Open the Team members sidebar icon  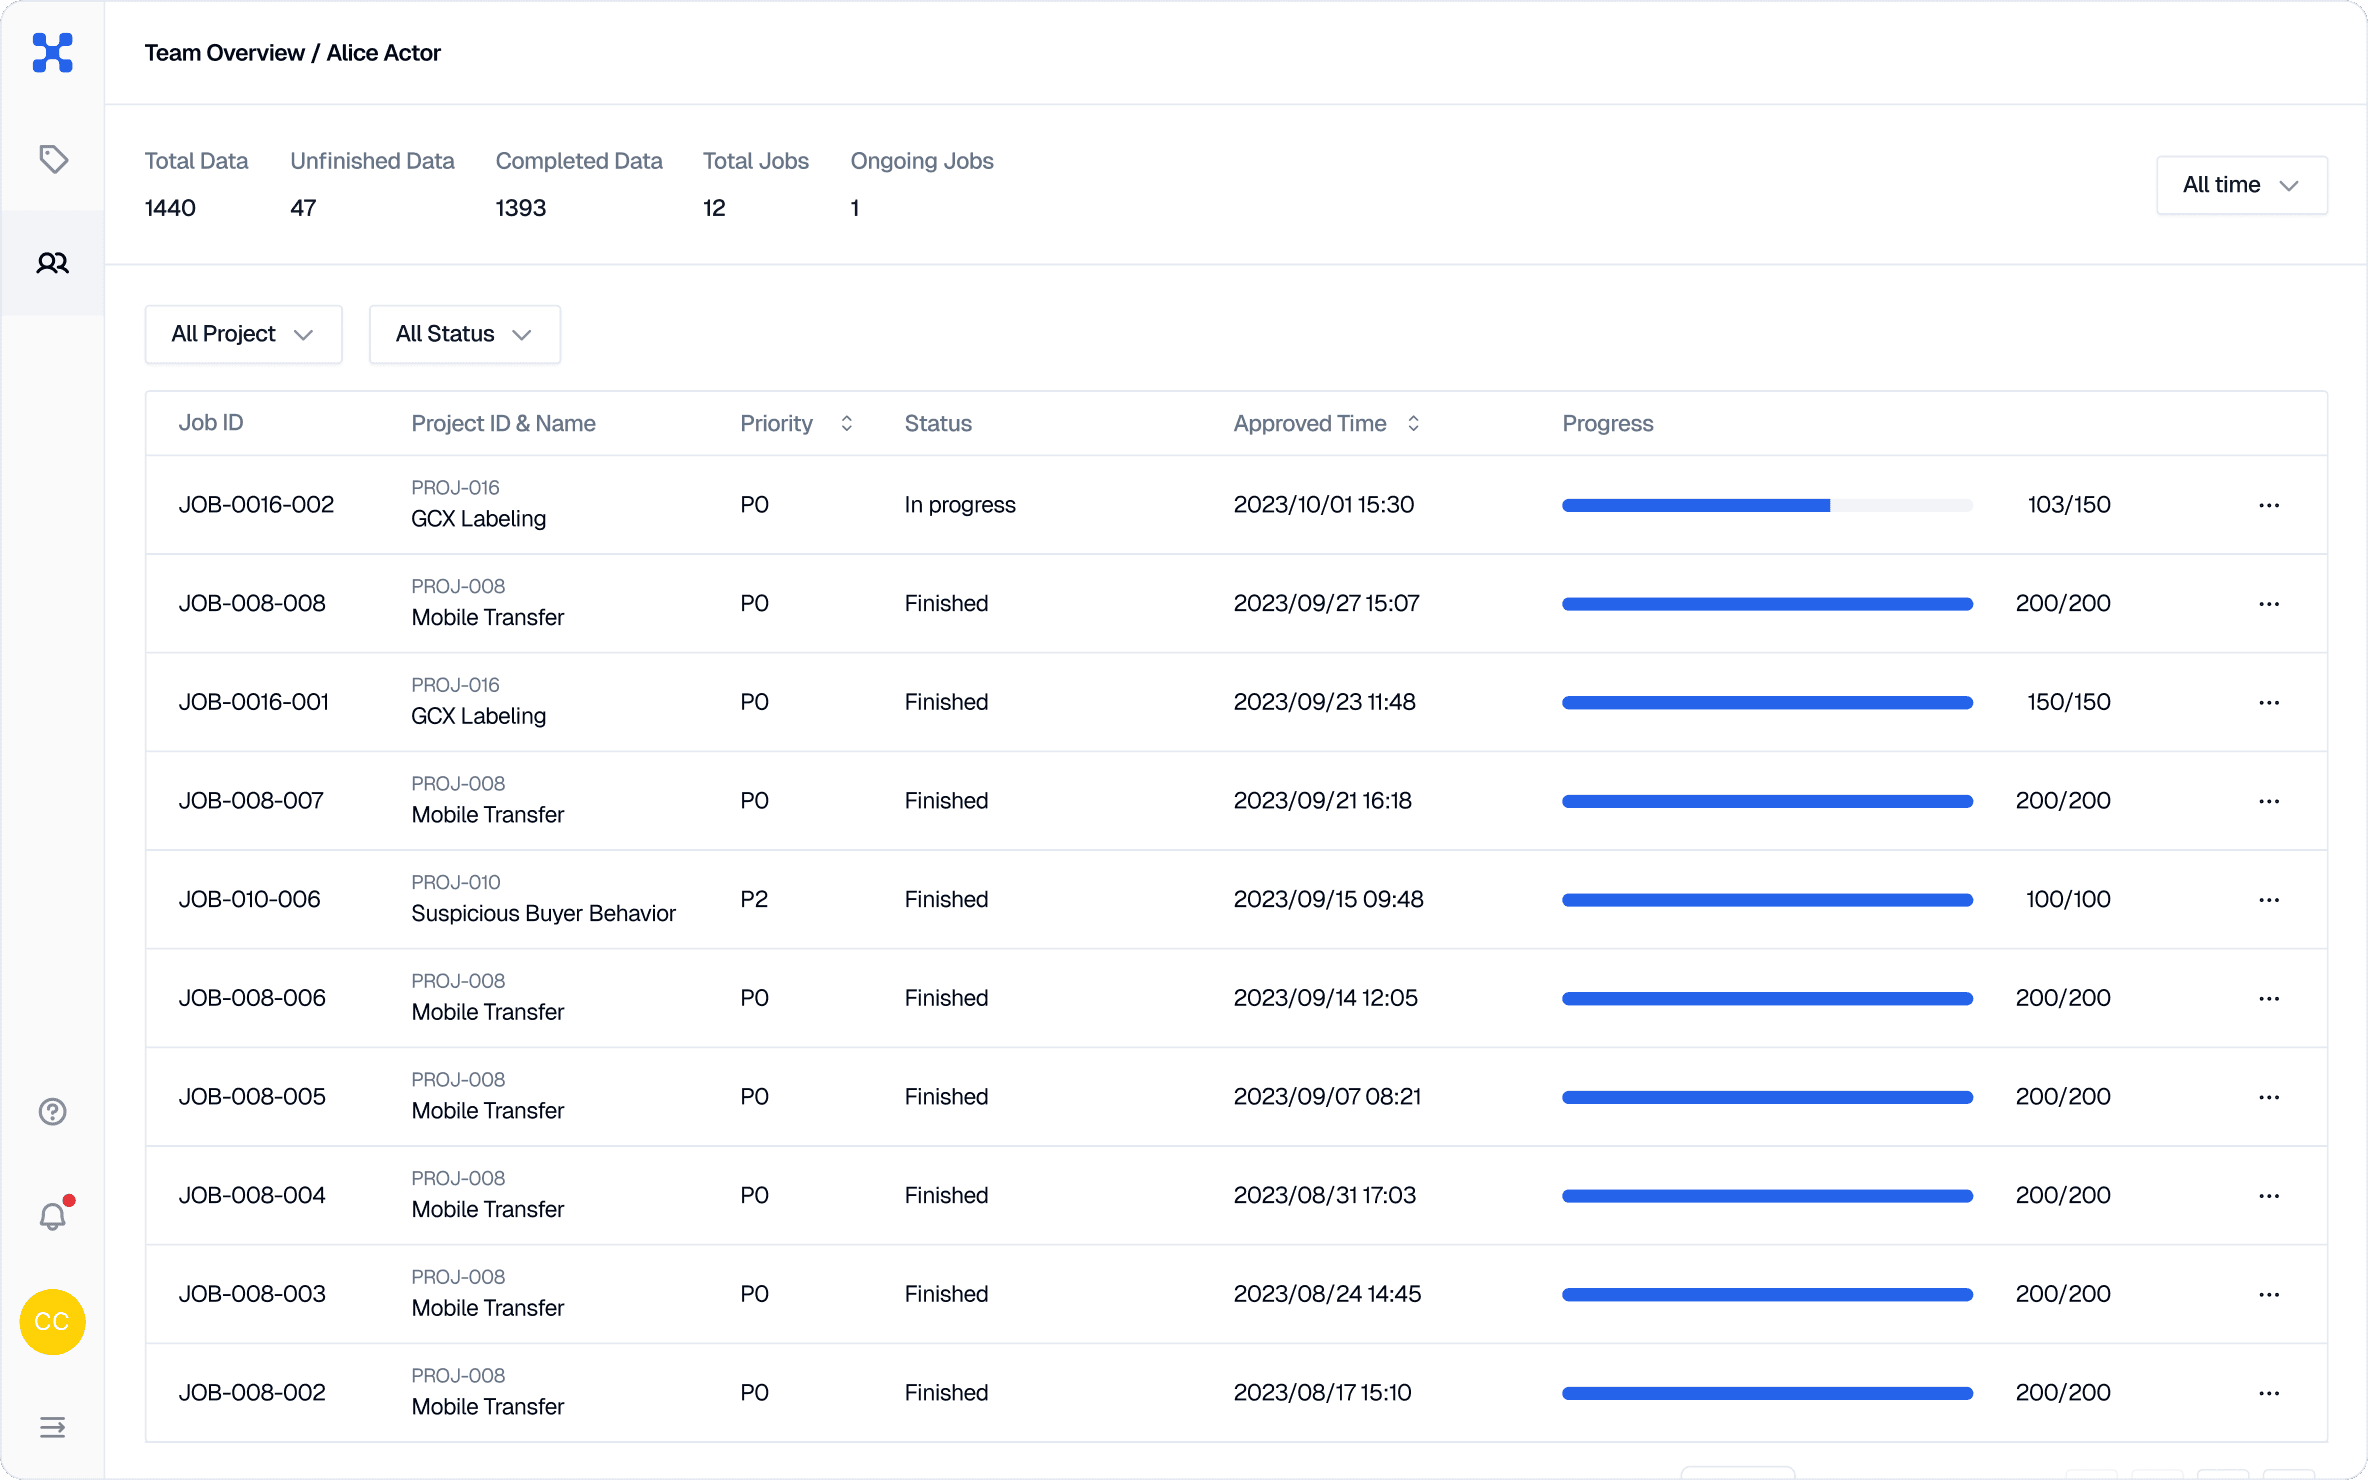pos(53,263)
